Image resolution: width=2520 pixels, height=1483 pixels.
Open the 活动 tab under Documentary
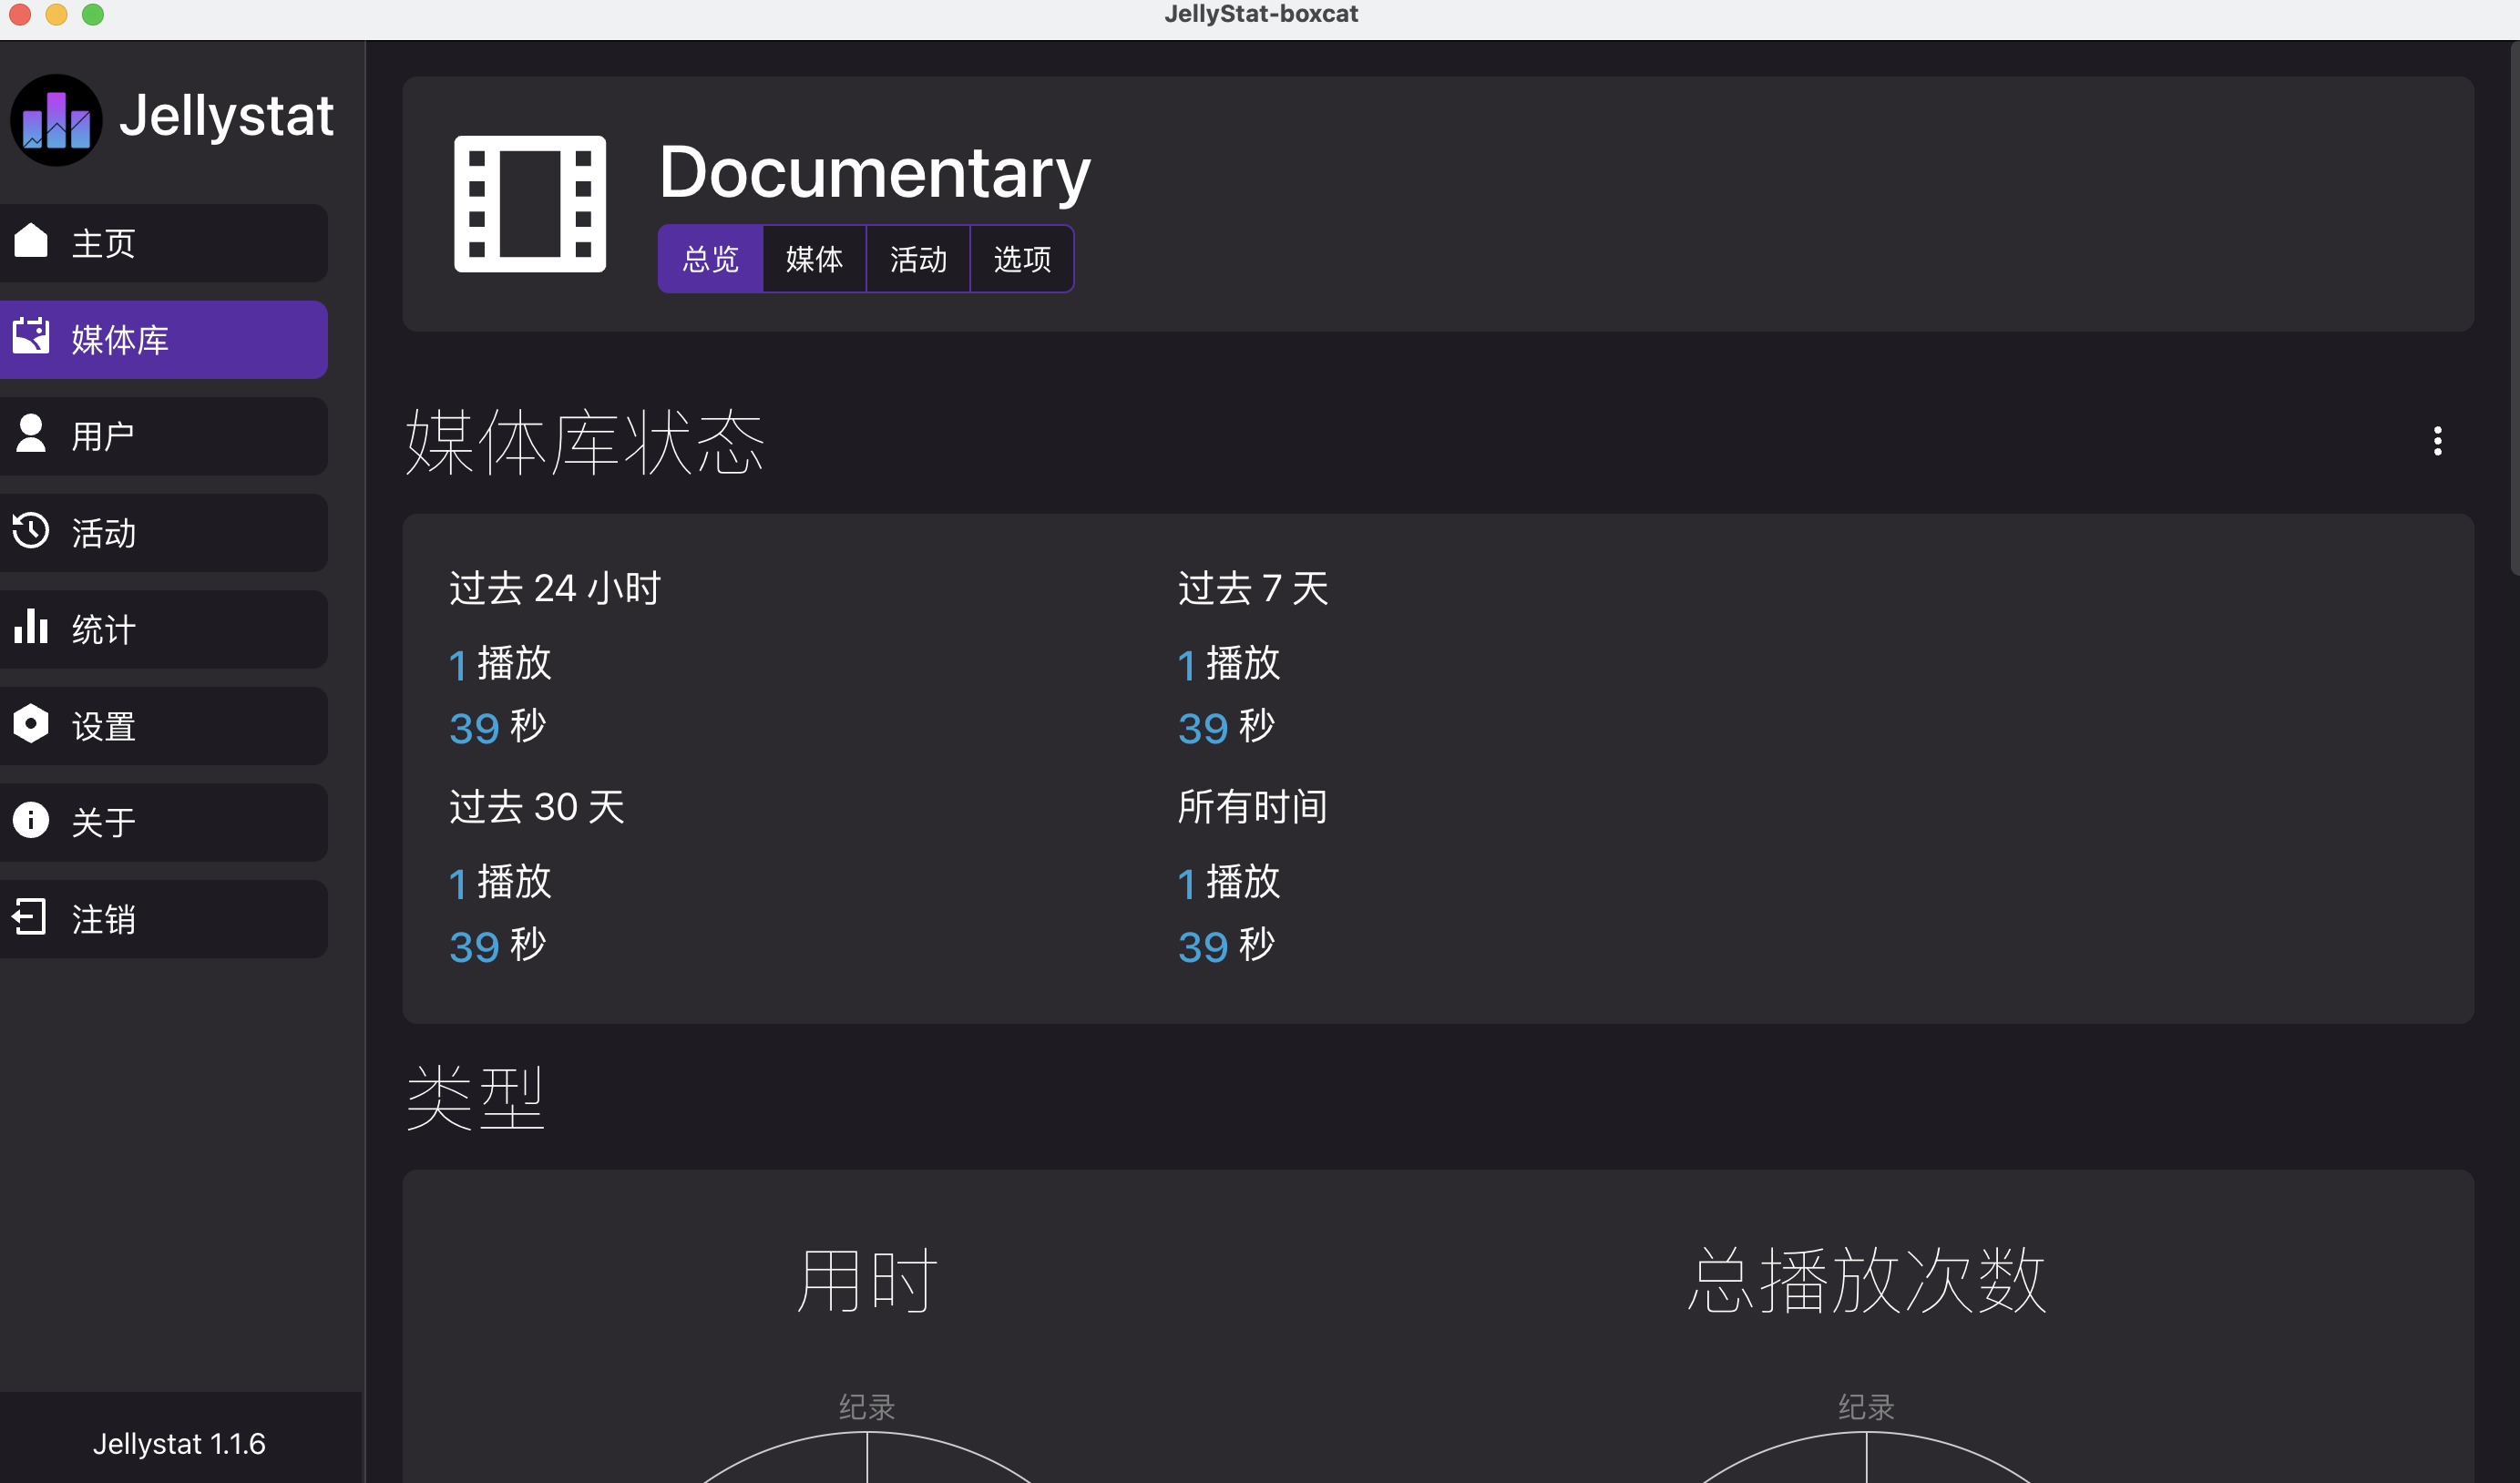919,259
